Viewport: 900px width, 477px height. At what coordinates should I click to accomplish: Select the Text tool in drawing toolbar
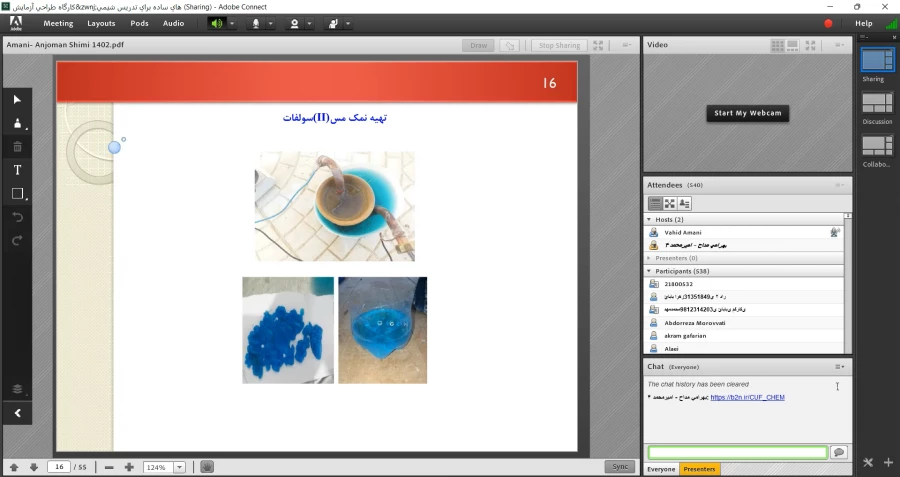point(17,170)
